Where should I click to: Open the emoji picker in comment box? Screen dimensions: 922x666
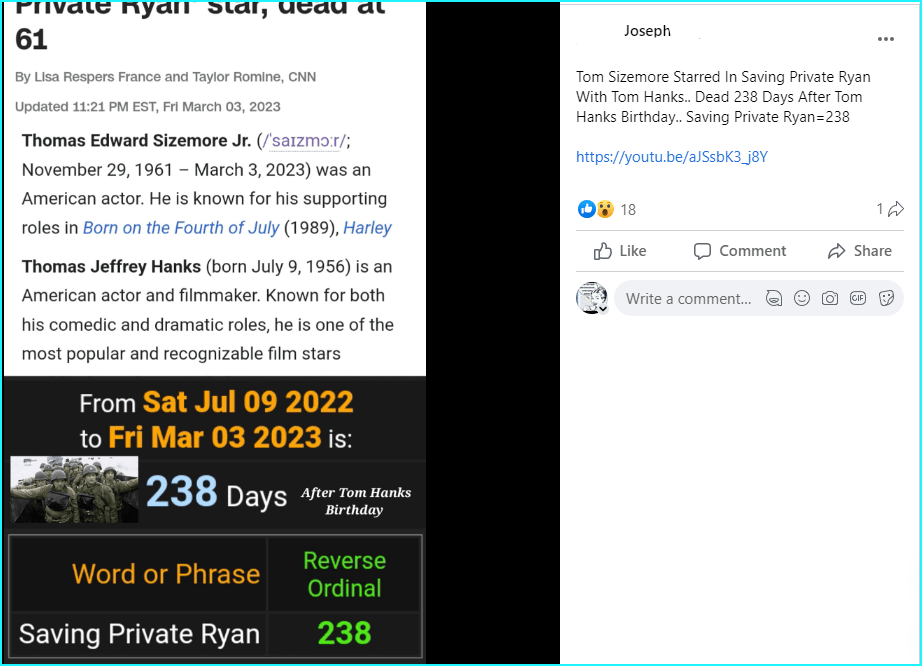(801, 298)
